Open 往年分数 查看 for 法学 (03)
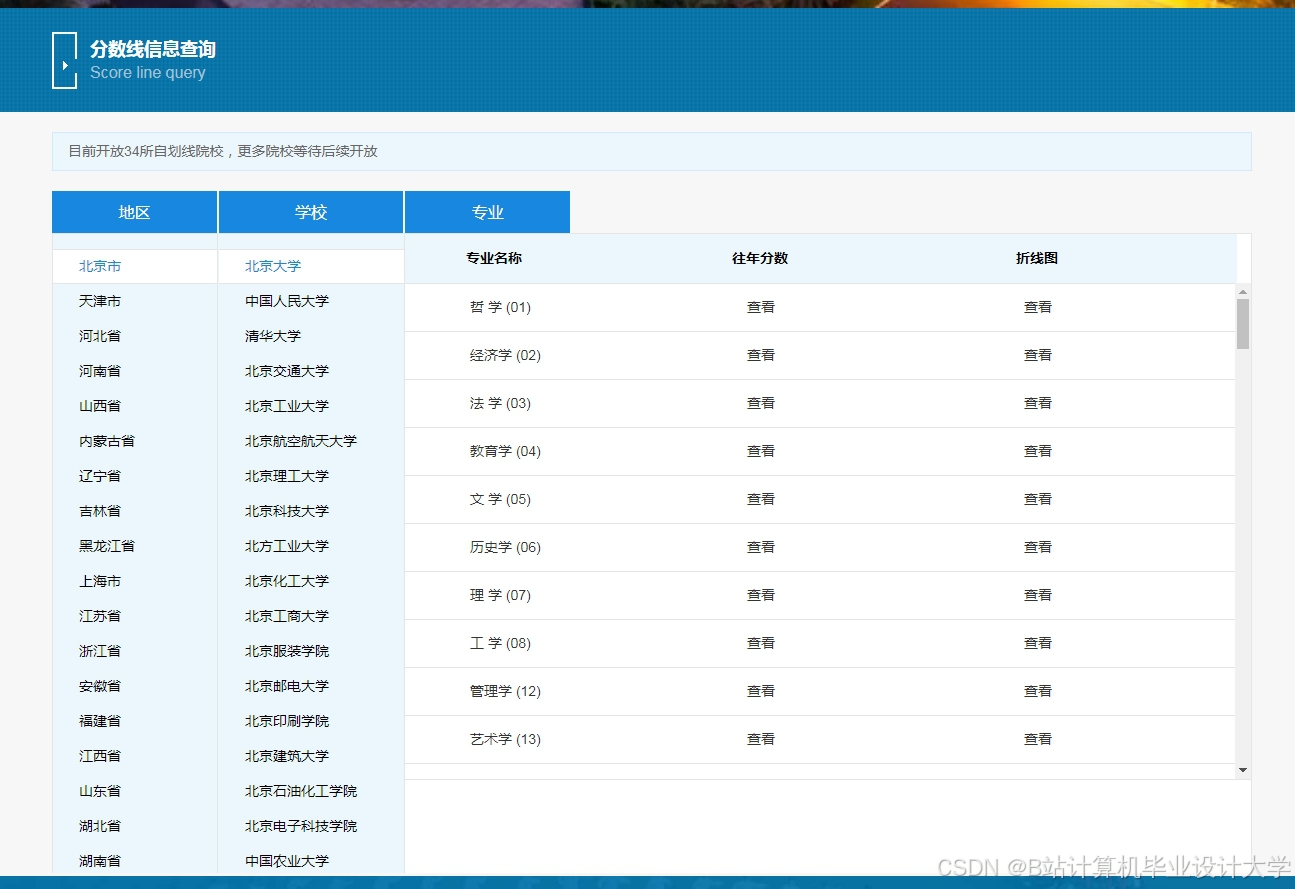This screenshot has width=1295, height=889. click(x=760, y=403)
